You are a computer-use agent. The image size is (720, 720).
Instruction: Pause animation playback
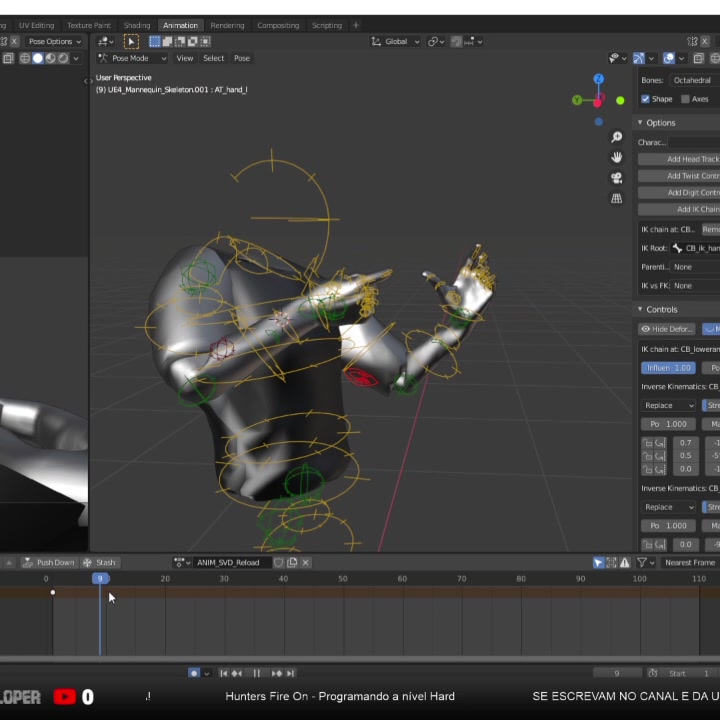(257, 673)
